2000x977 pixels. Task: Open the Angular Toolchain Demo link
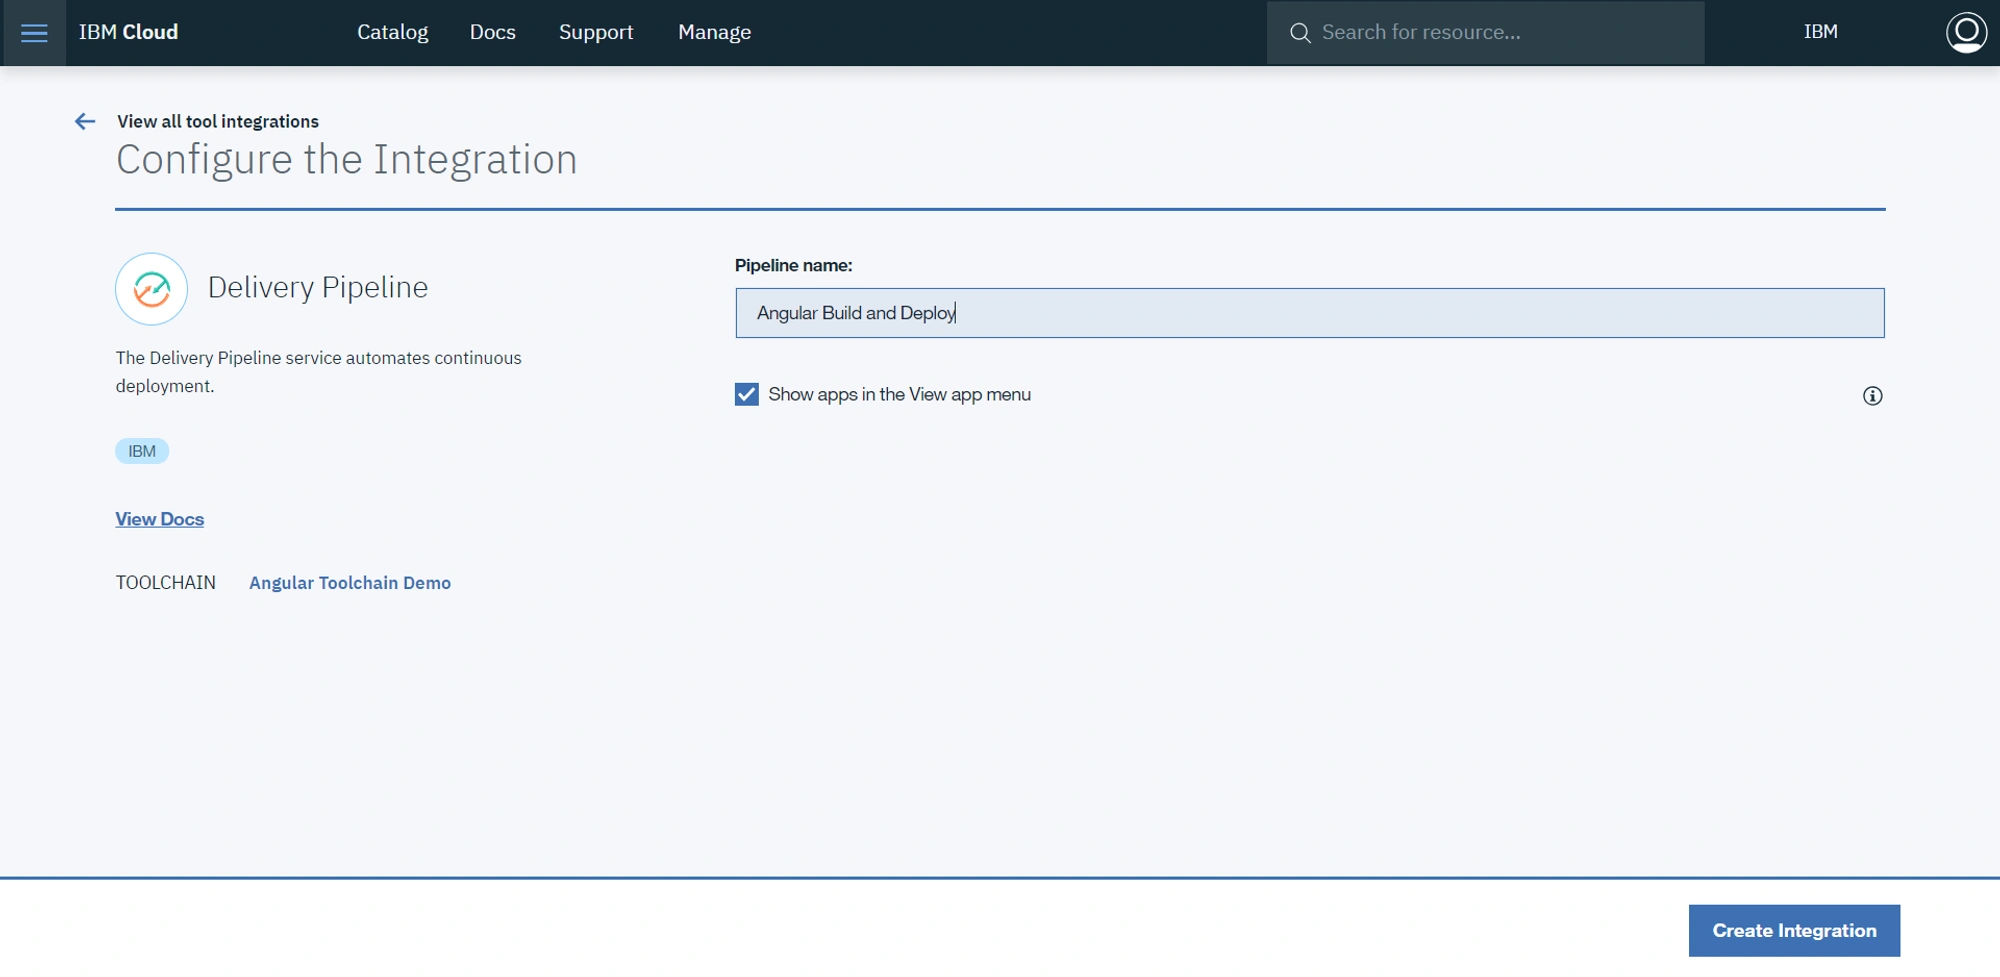[350, 583]
